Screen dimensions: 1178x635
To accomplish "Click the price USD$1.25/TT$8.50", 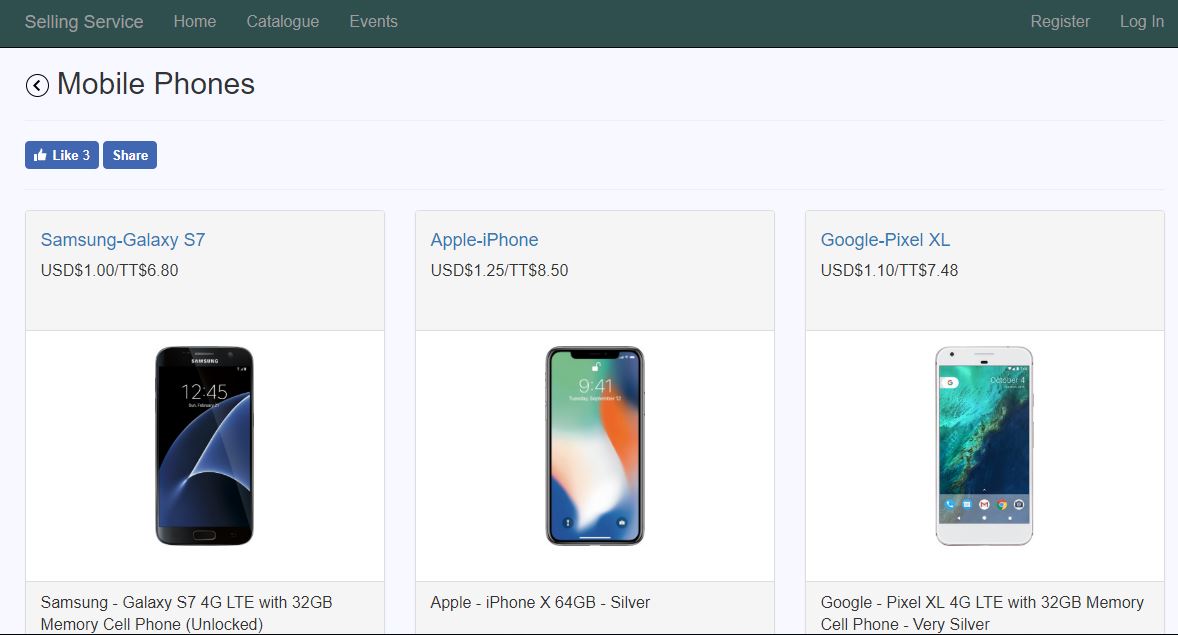I will tap(500, 271).
